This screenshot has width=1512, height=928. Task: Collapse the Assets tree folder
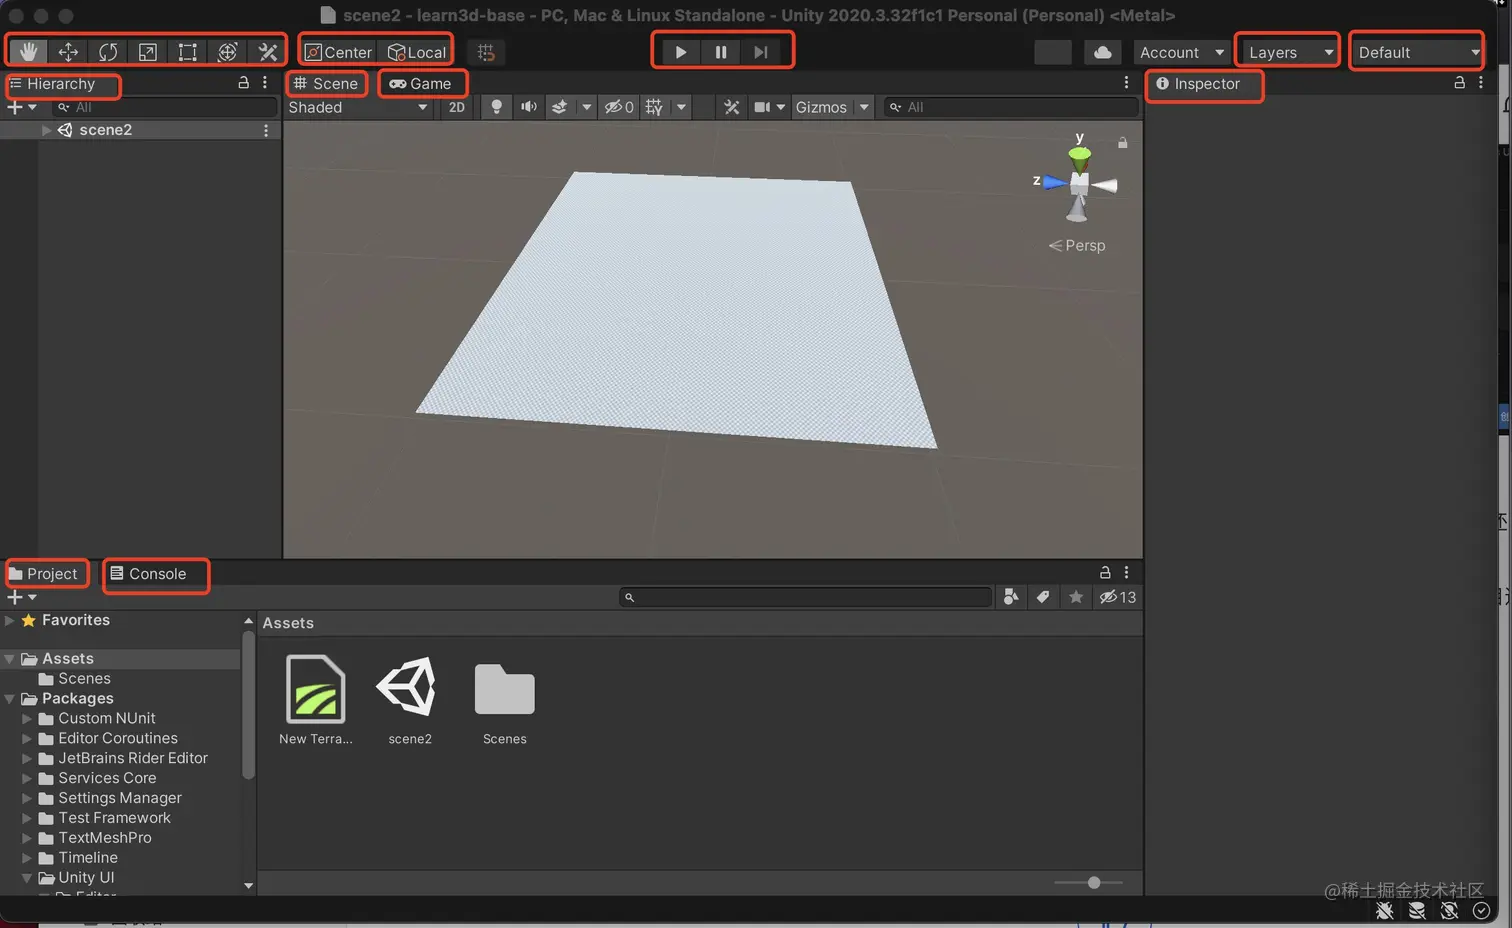click(10, 659)
